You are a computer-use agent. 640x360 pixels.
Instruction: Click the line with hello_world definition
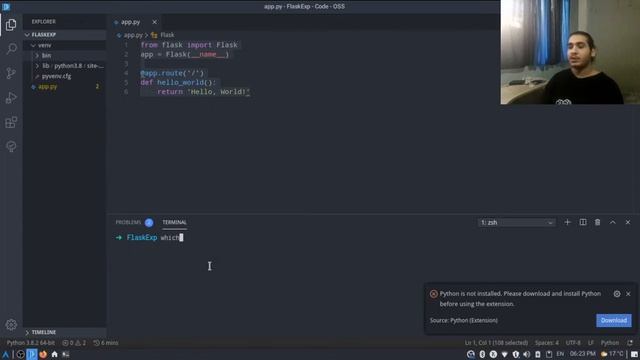[178, 82]
